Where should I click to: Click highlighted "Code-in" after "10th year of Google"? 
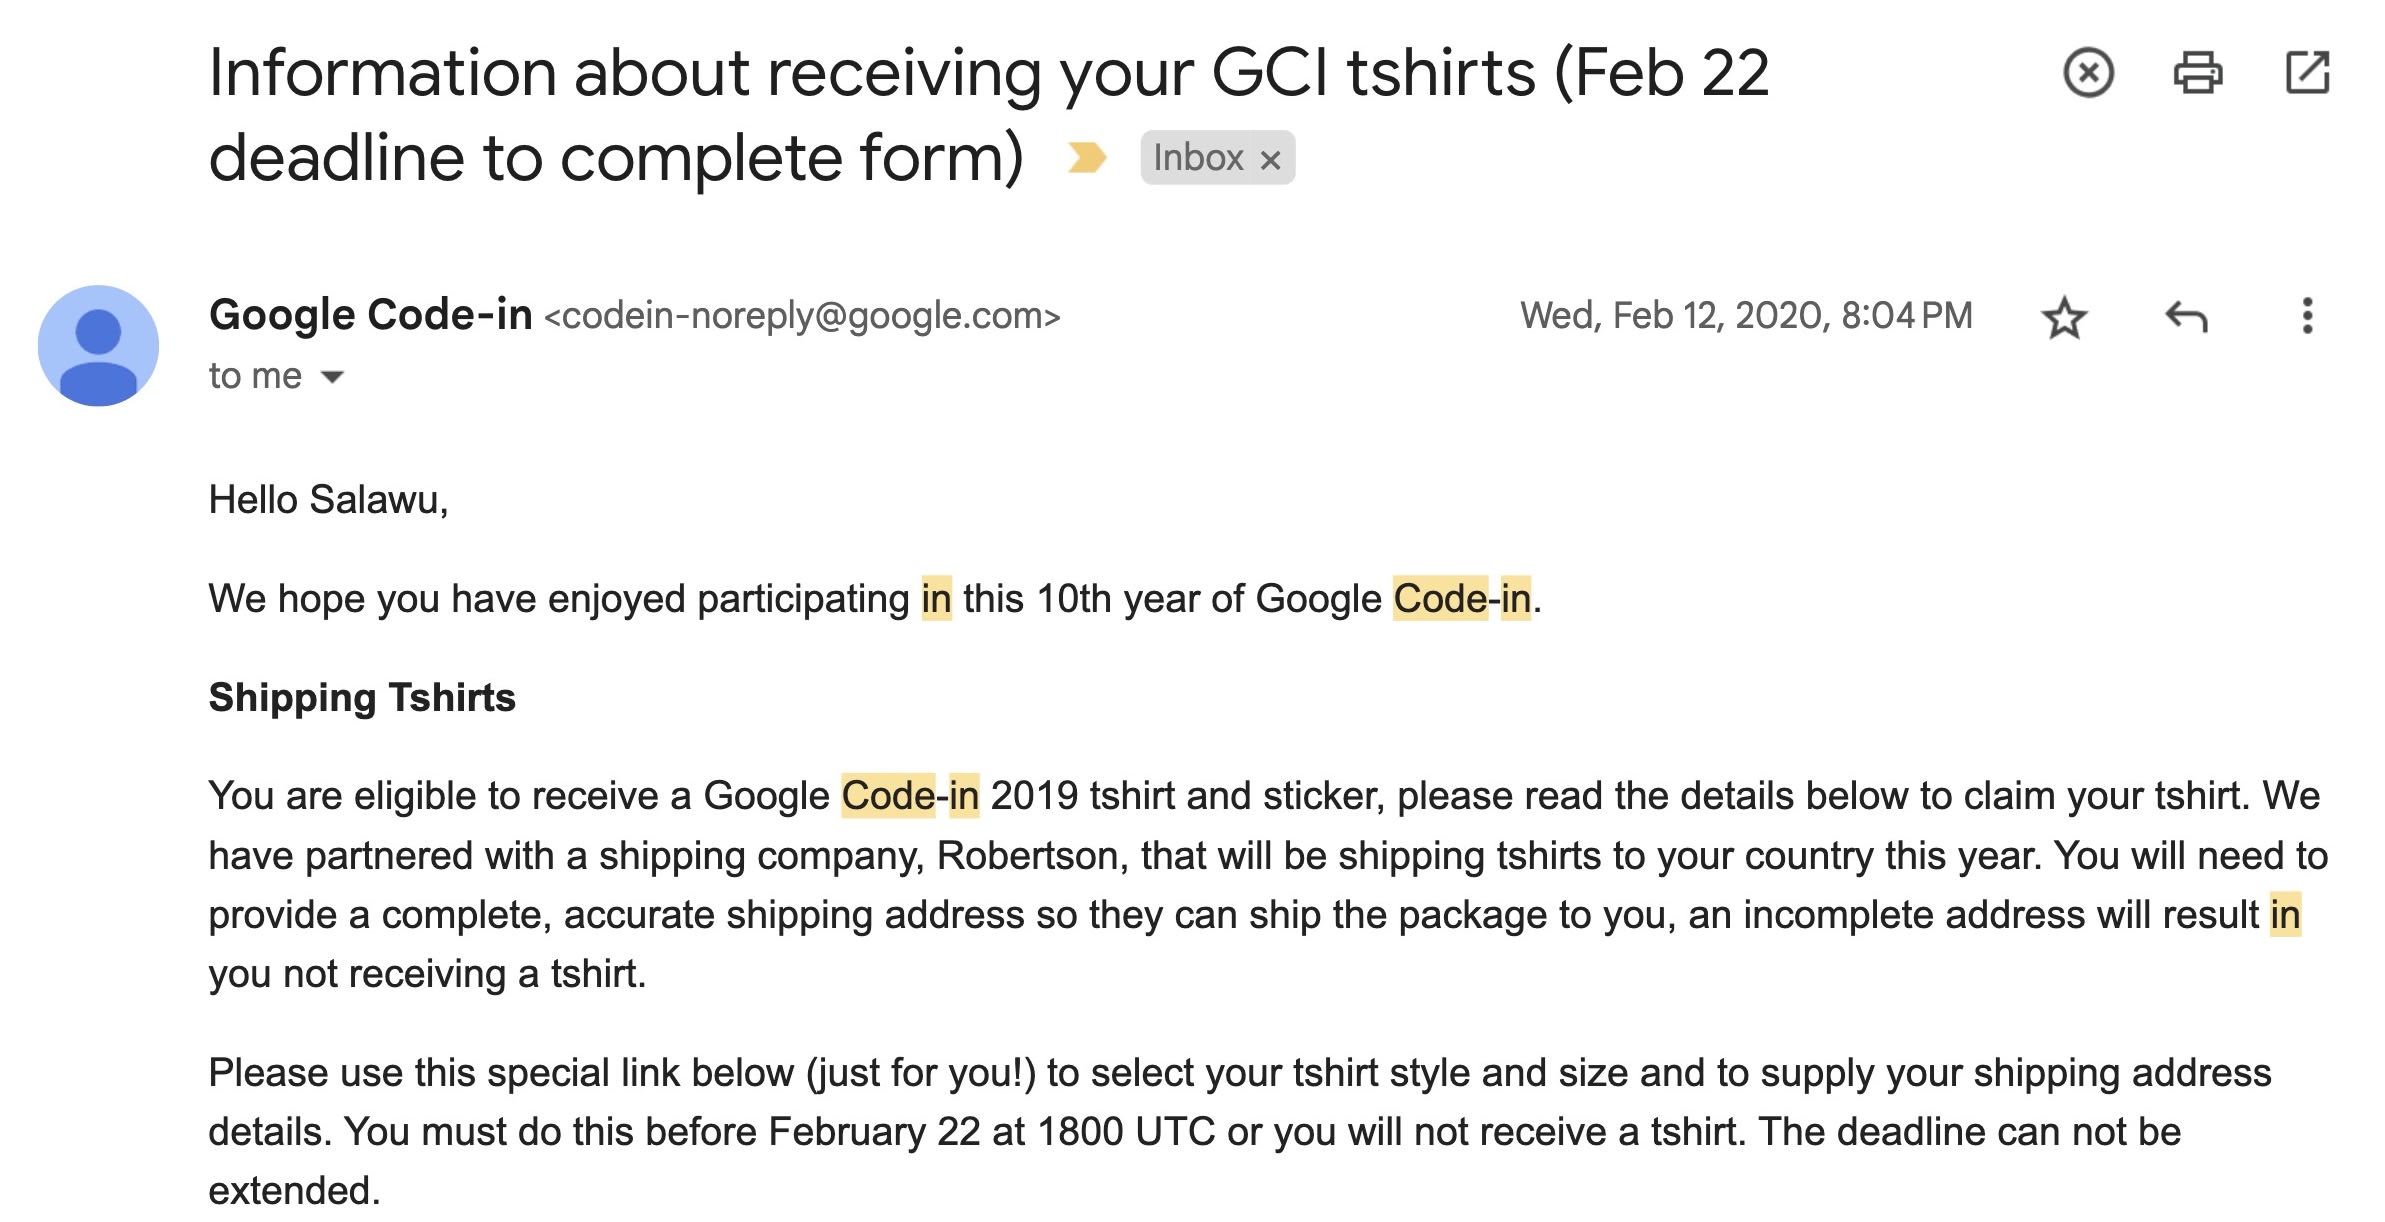click(x=1462, y=599)
